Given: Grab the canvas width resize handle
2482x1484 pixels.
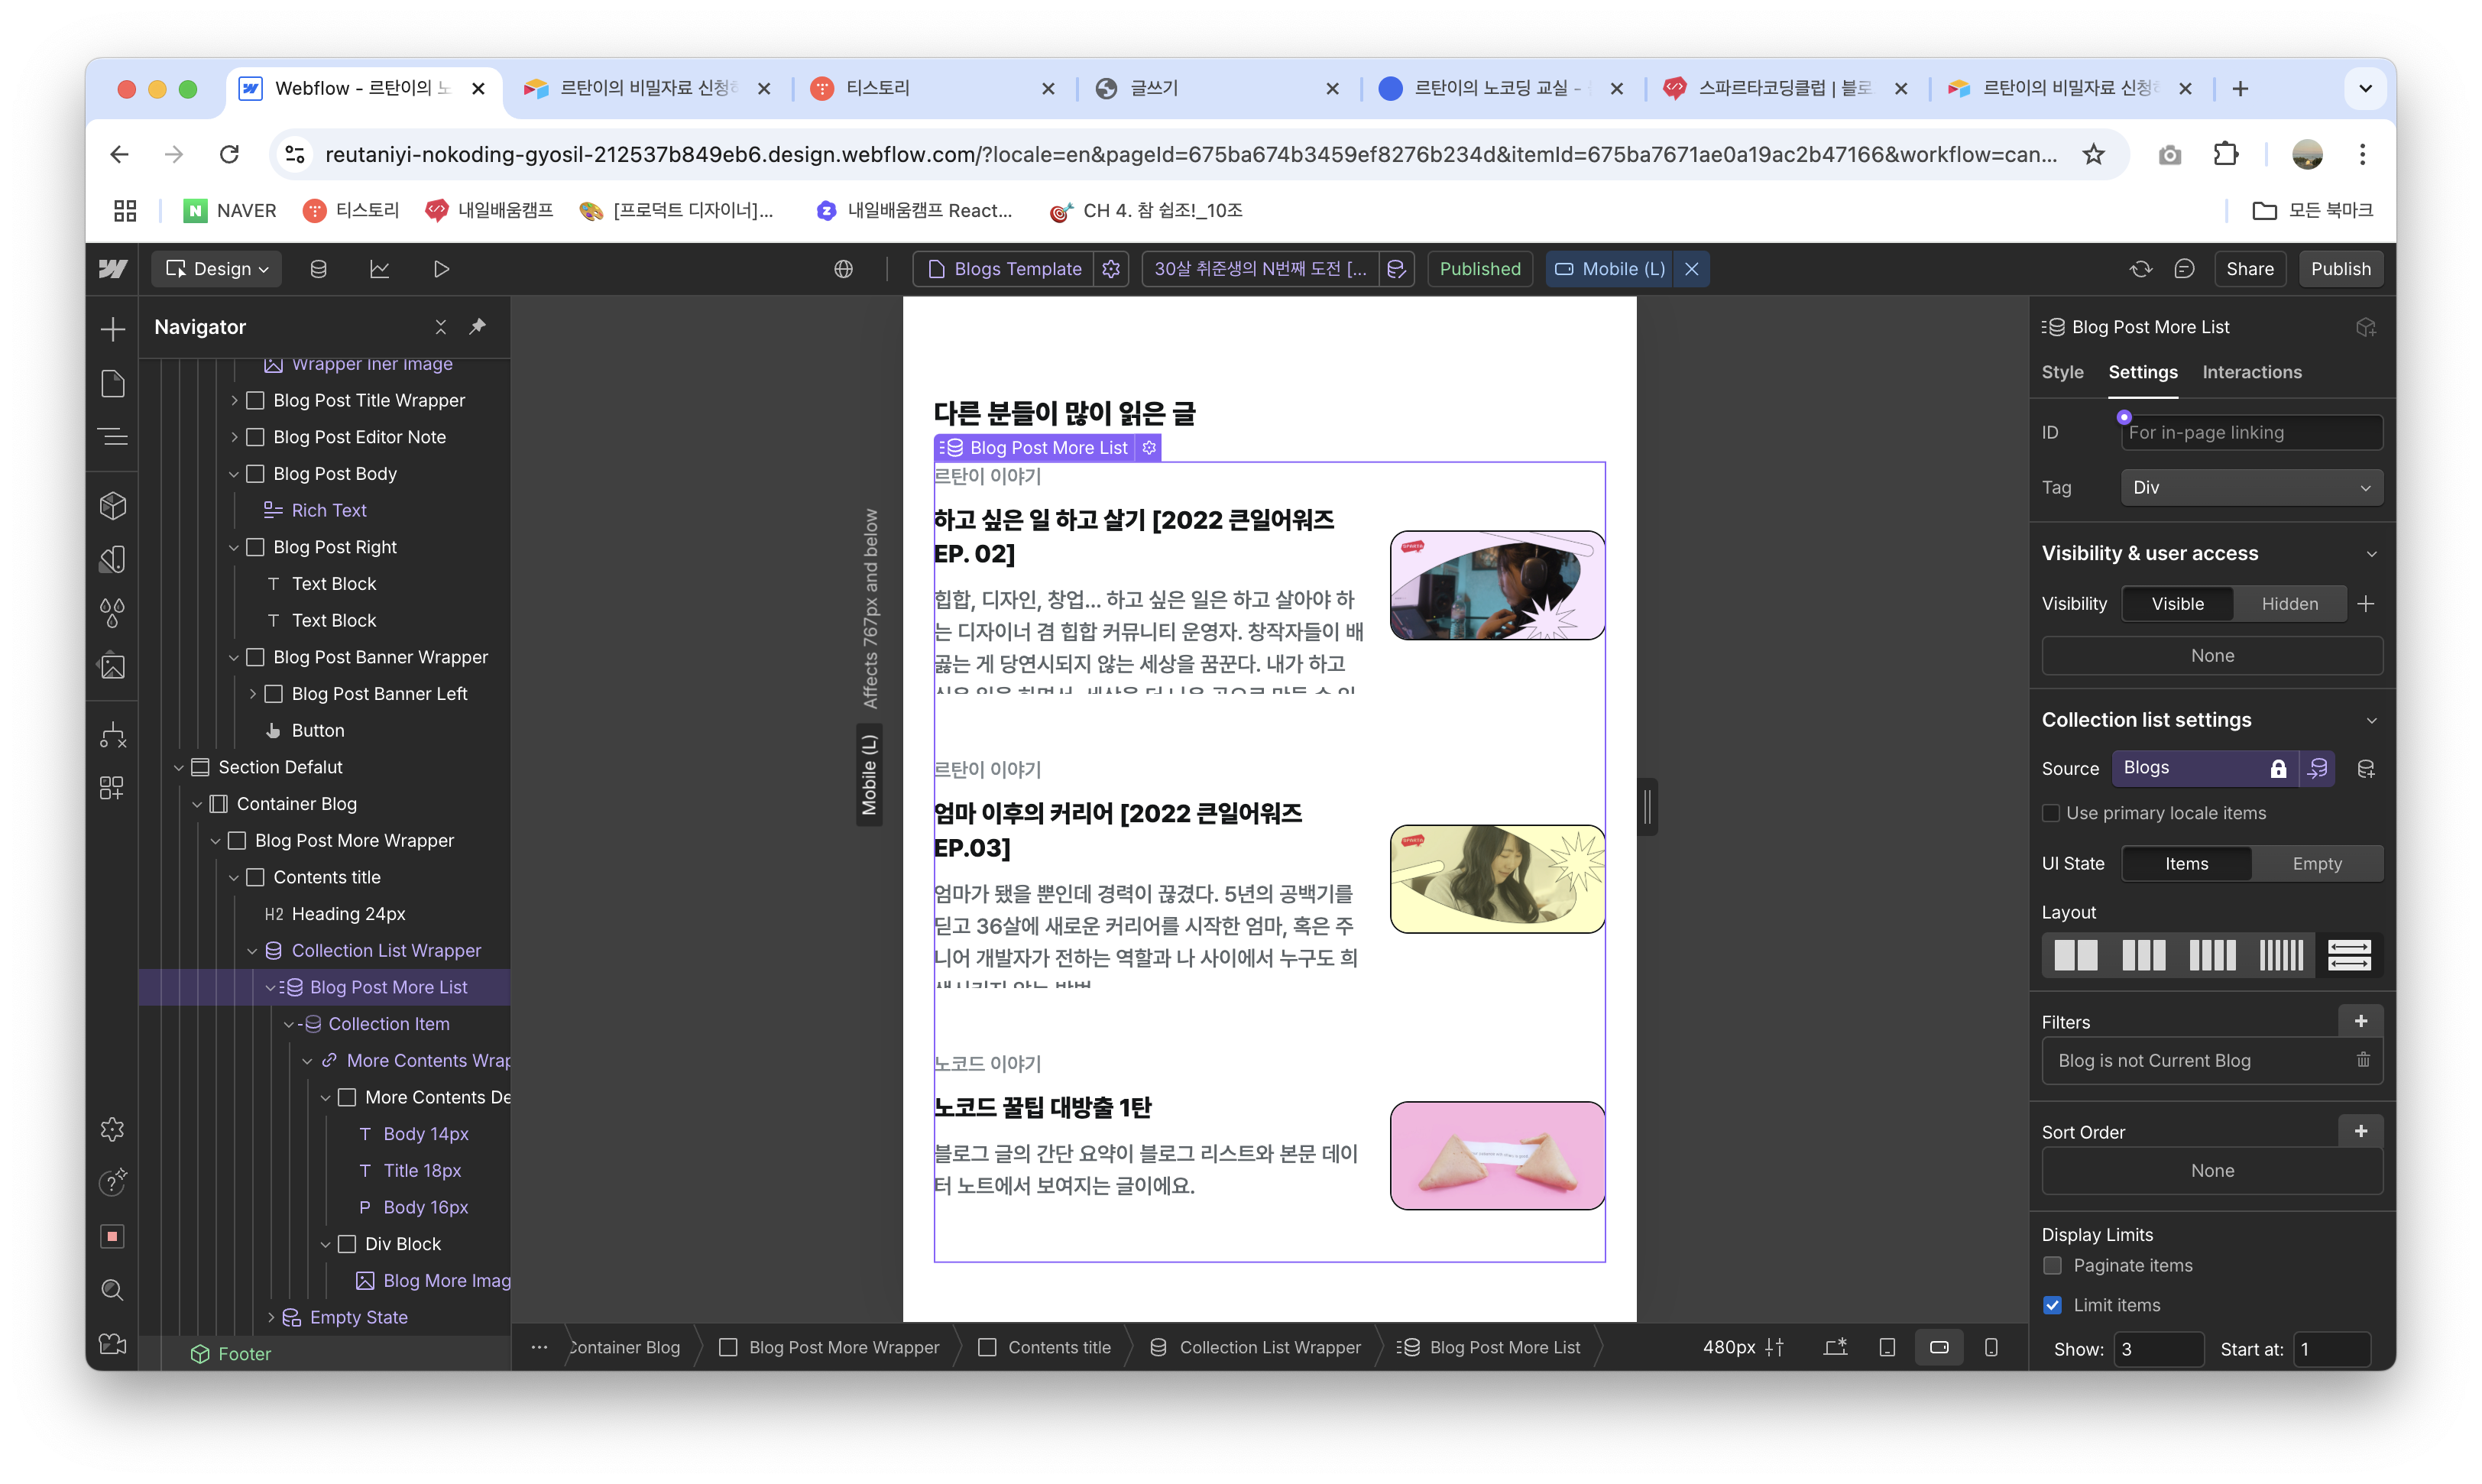Looking at the screenshot, I should (x=1647, y=807).
